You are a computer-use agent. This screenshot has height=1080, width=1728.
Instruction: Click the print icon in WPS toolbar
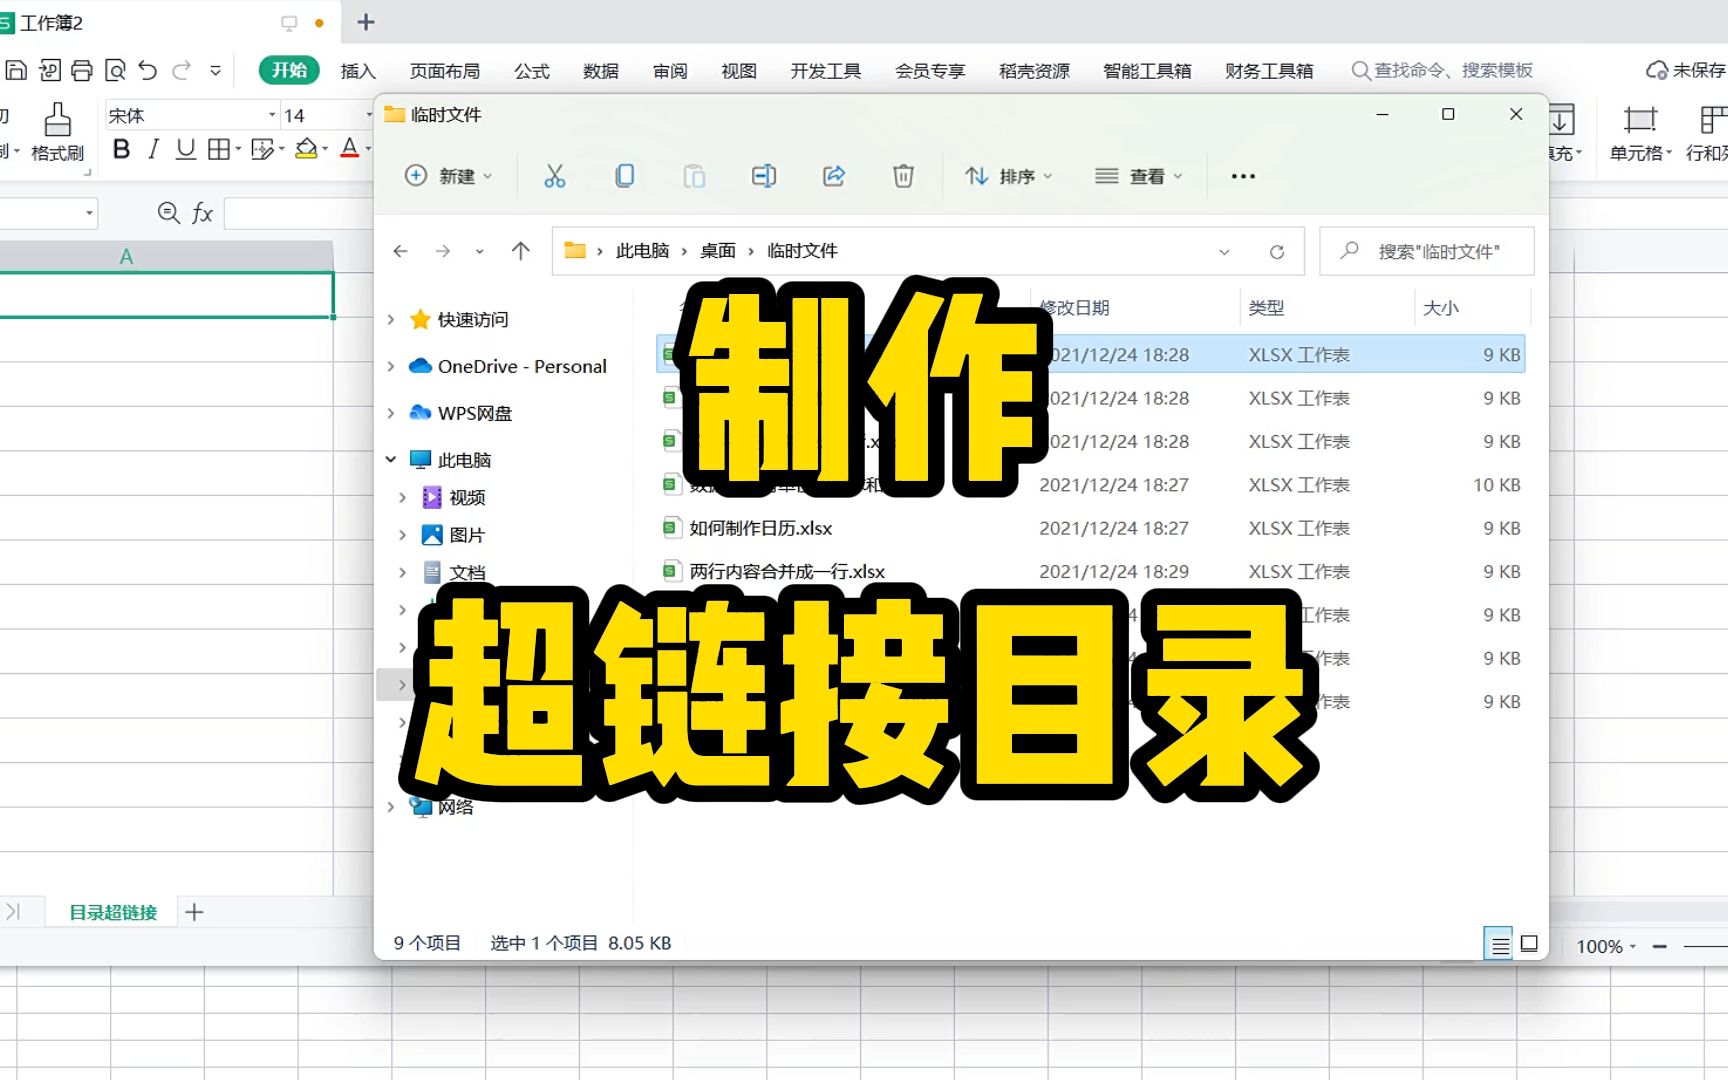coord(82,70)
